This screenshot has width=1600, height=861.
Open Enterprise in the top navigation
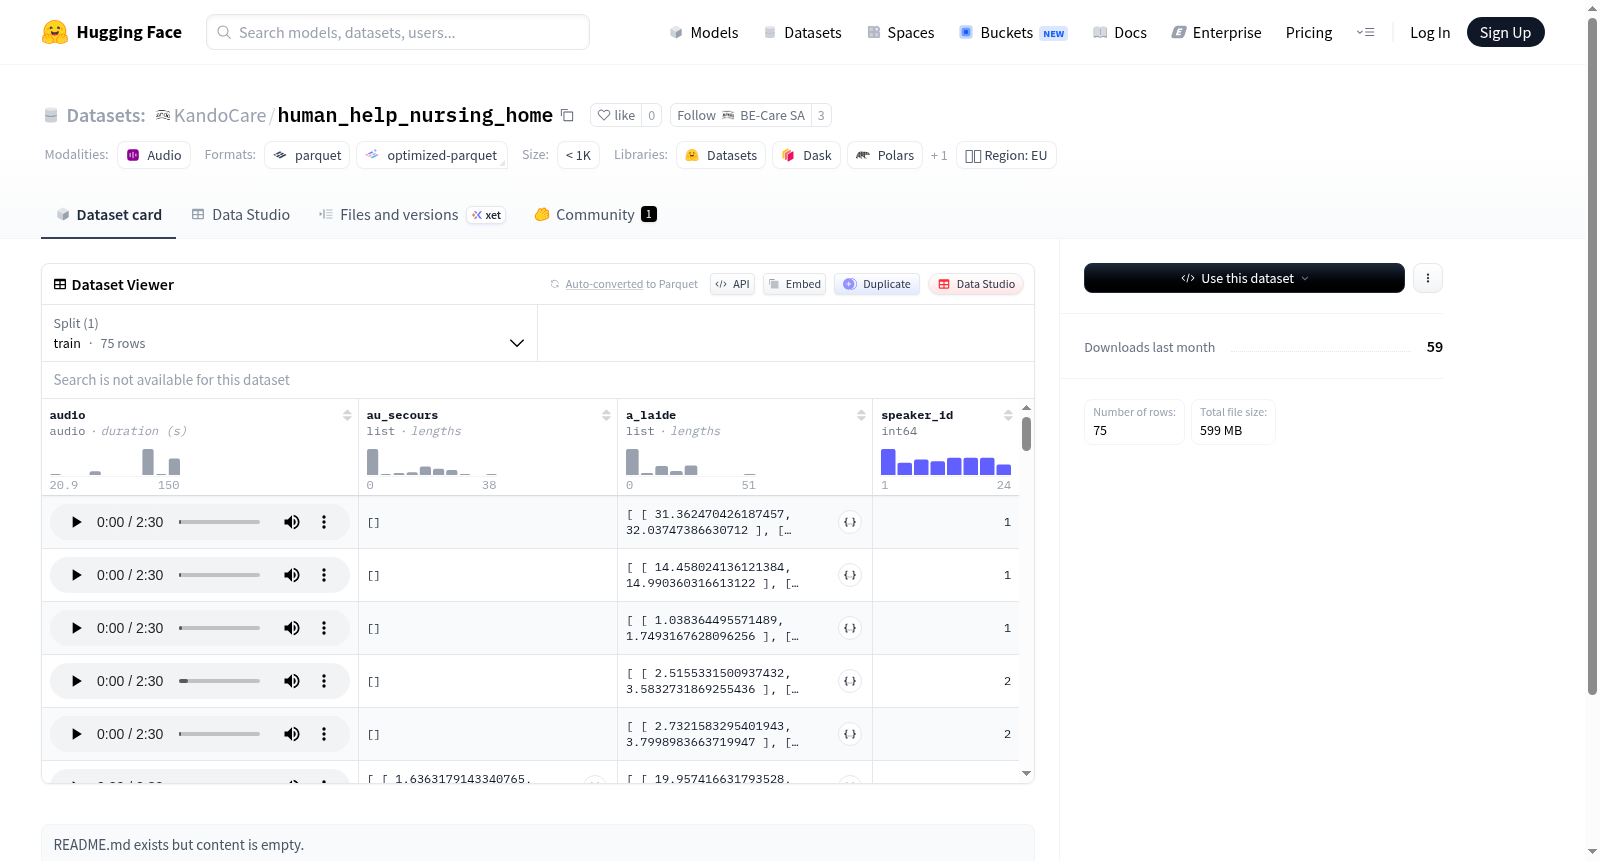click(x=1216, y=32)
